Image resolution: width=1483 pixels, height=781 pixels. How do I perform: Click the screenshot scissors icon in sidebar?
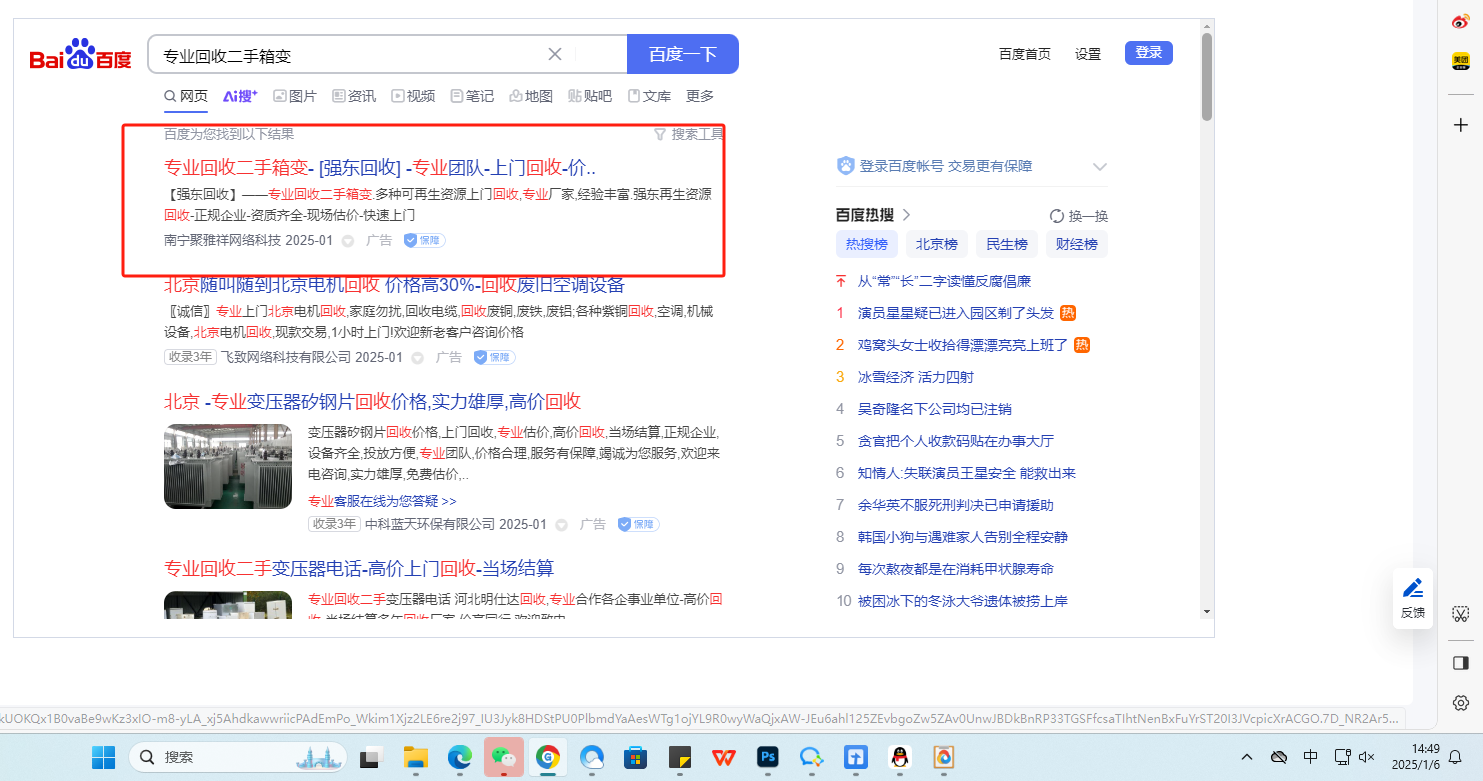click(1460, 613)
